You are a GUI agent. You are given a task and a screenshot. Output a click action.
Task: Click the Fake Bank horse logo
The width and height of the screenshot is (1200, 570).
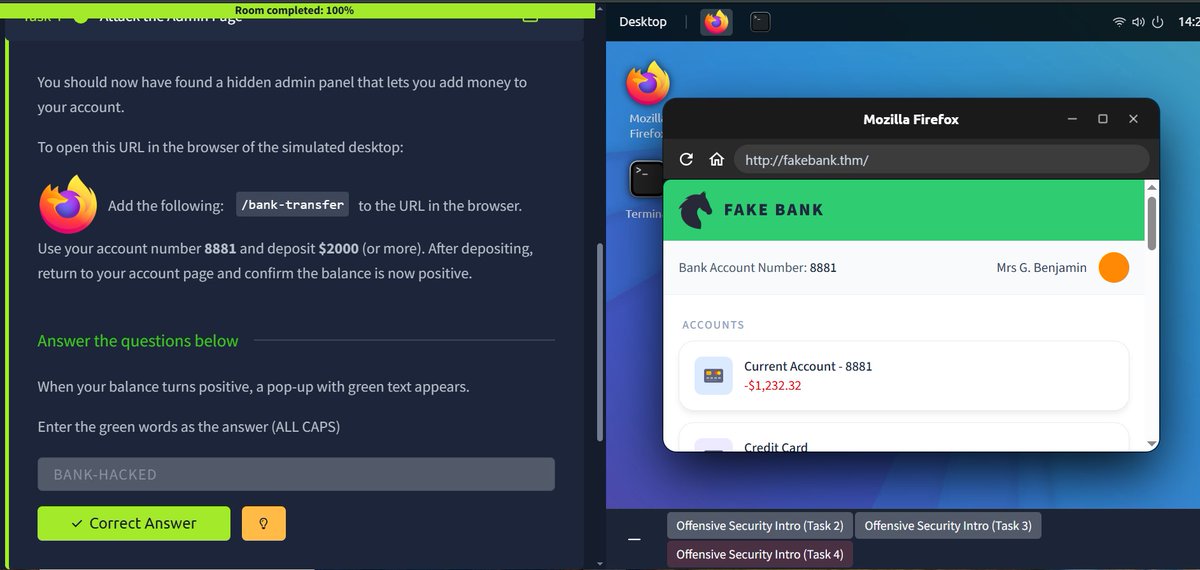[696, 210]
